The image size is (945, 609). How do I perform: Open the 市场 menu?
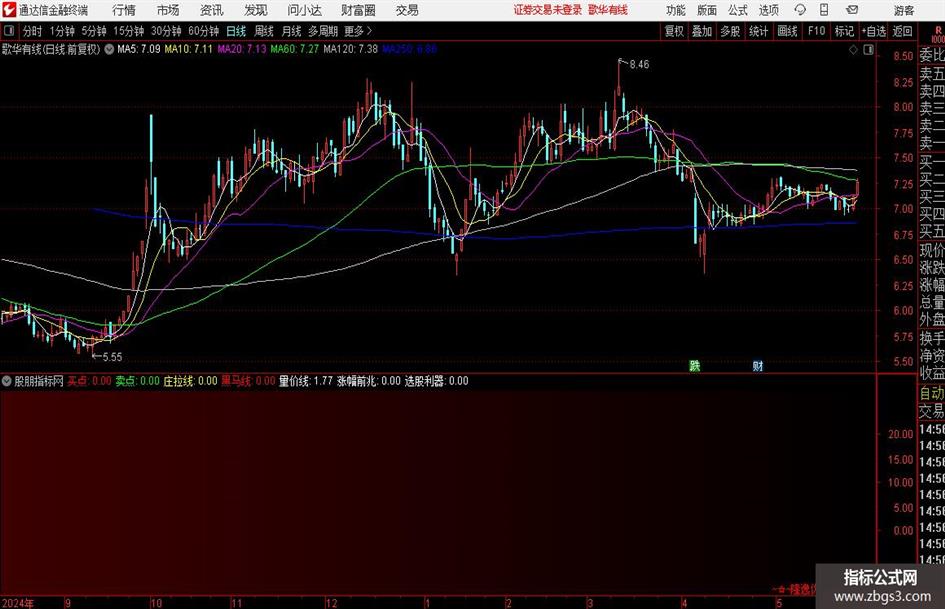[x=168, y=10]
